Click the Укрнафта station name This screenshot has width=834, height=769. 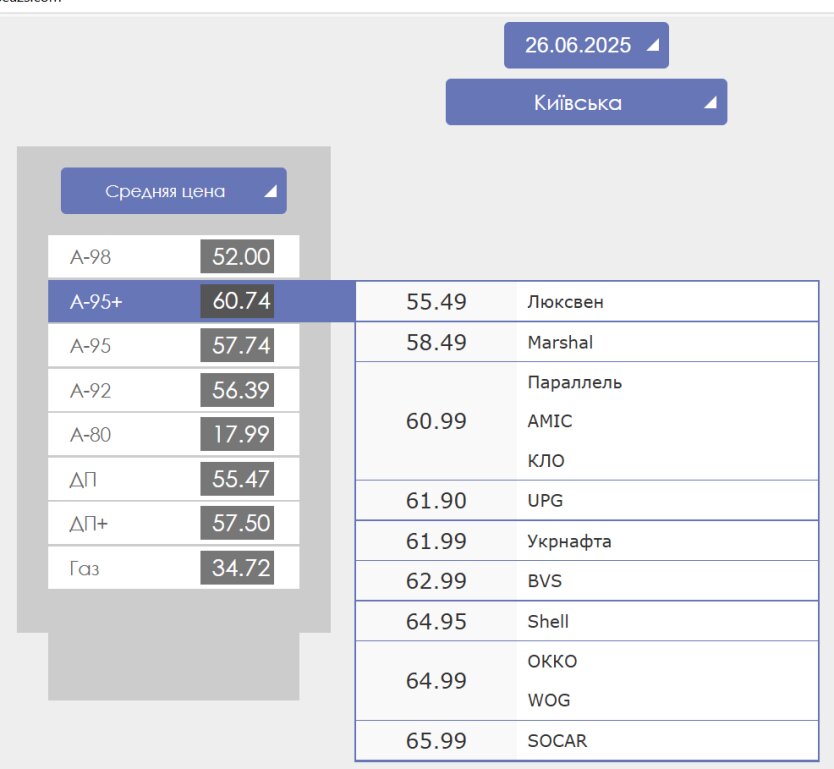click(569, 541)
